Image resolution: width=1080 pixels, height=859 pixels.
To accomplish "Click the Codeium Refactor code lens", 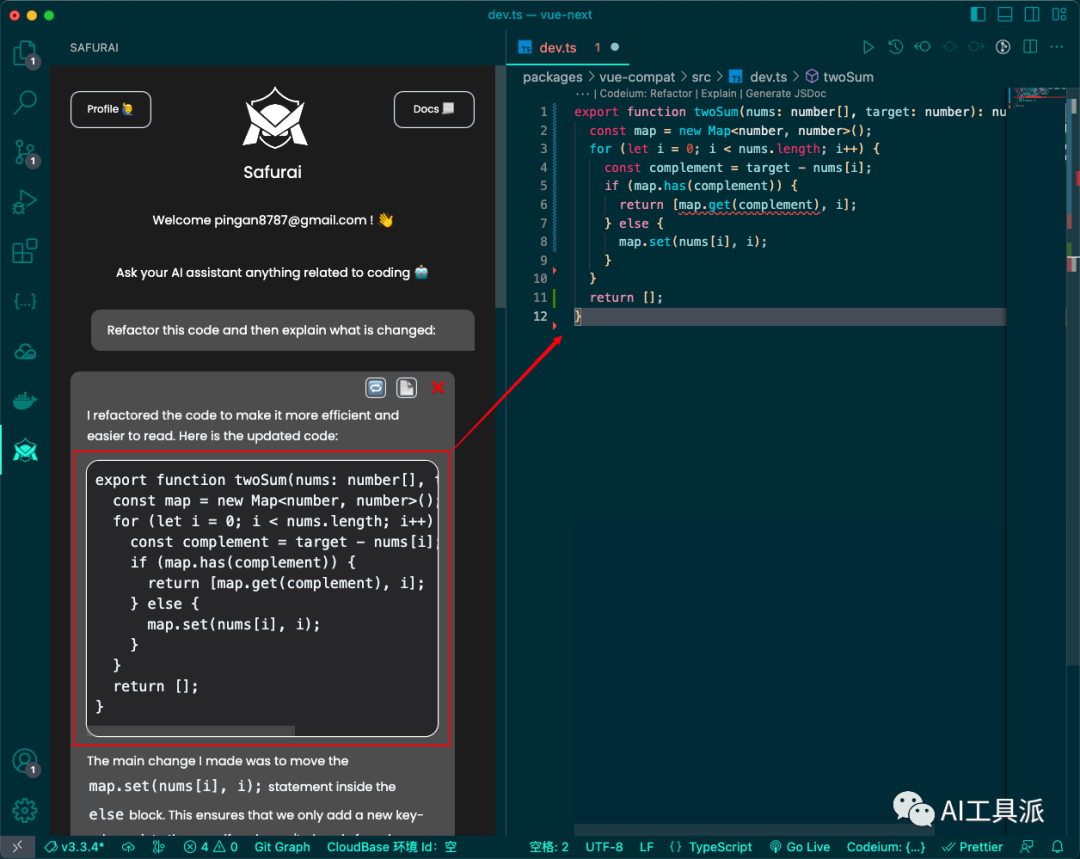I will (646, 94).
